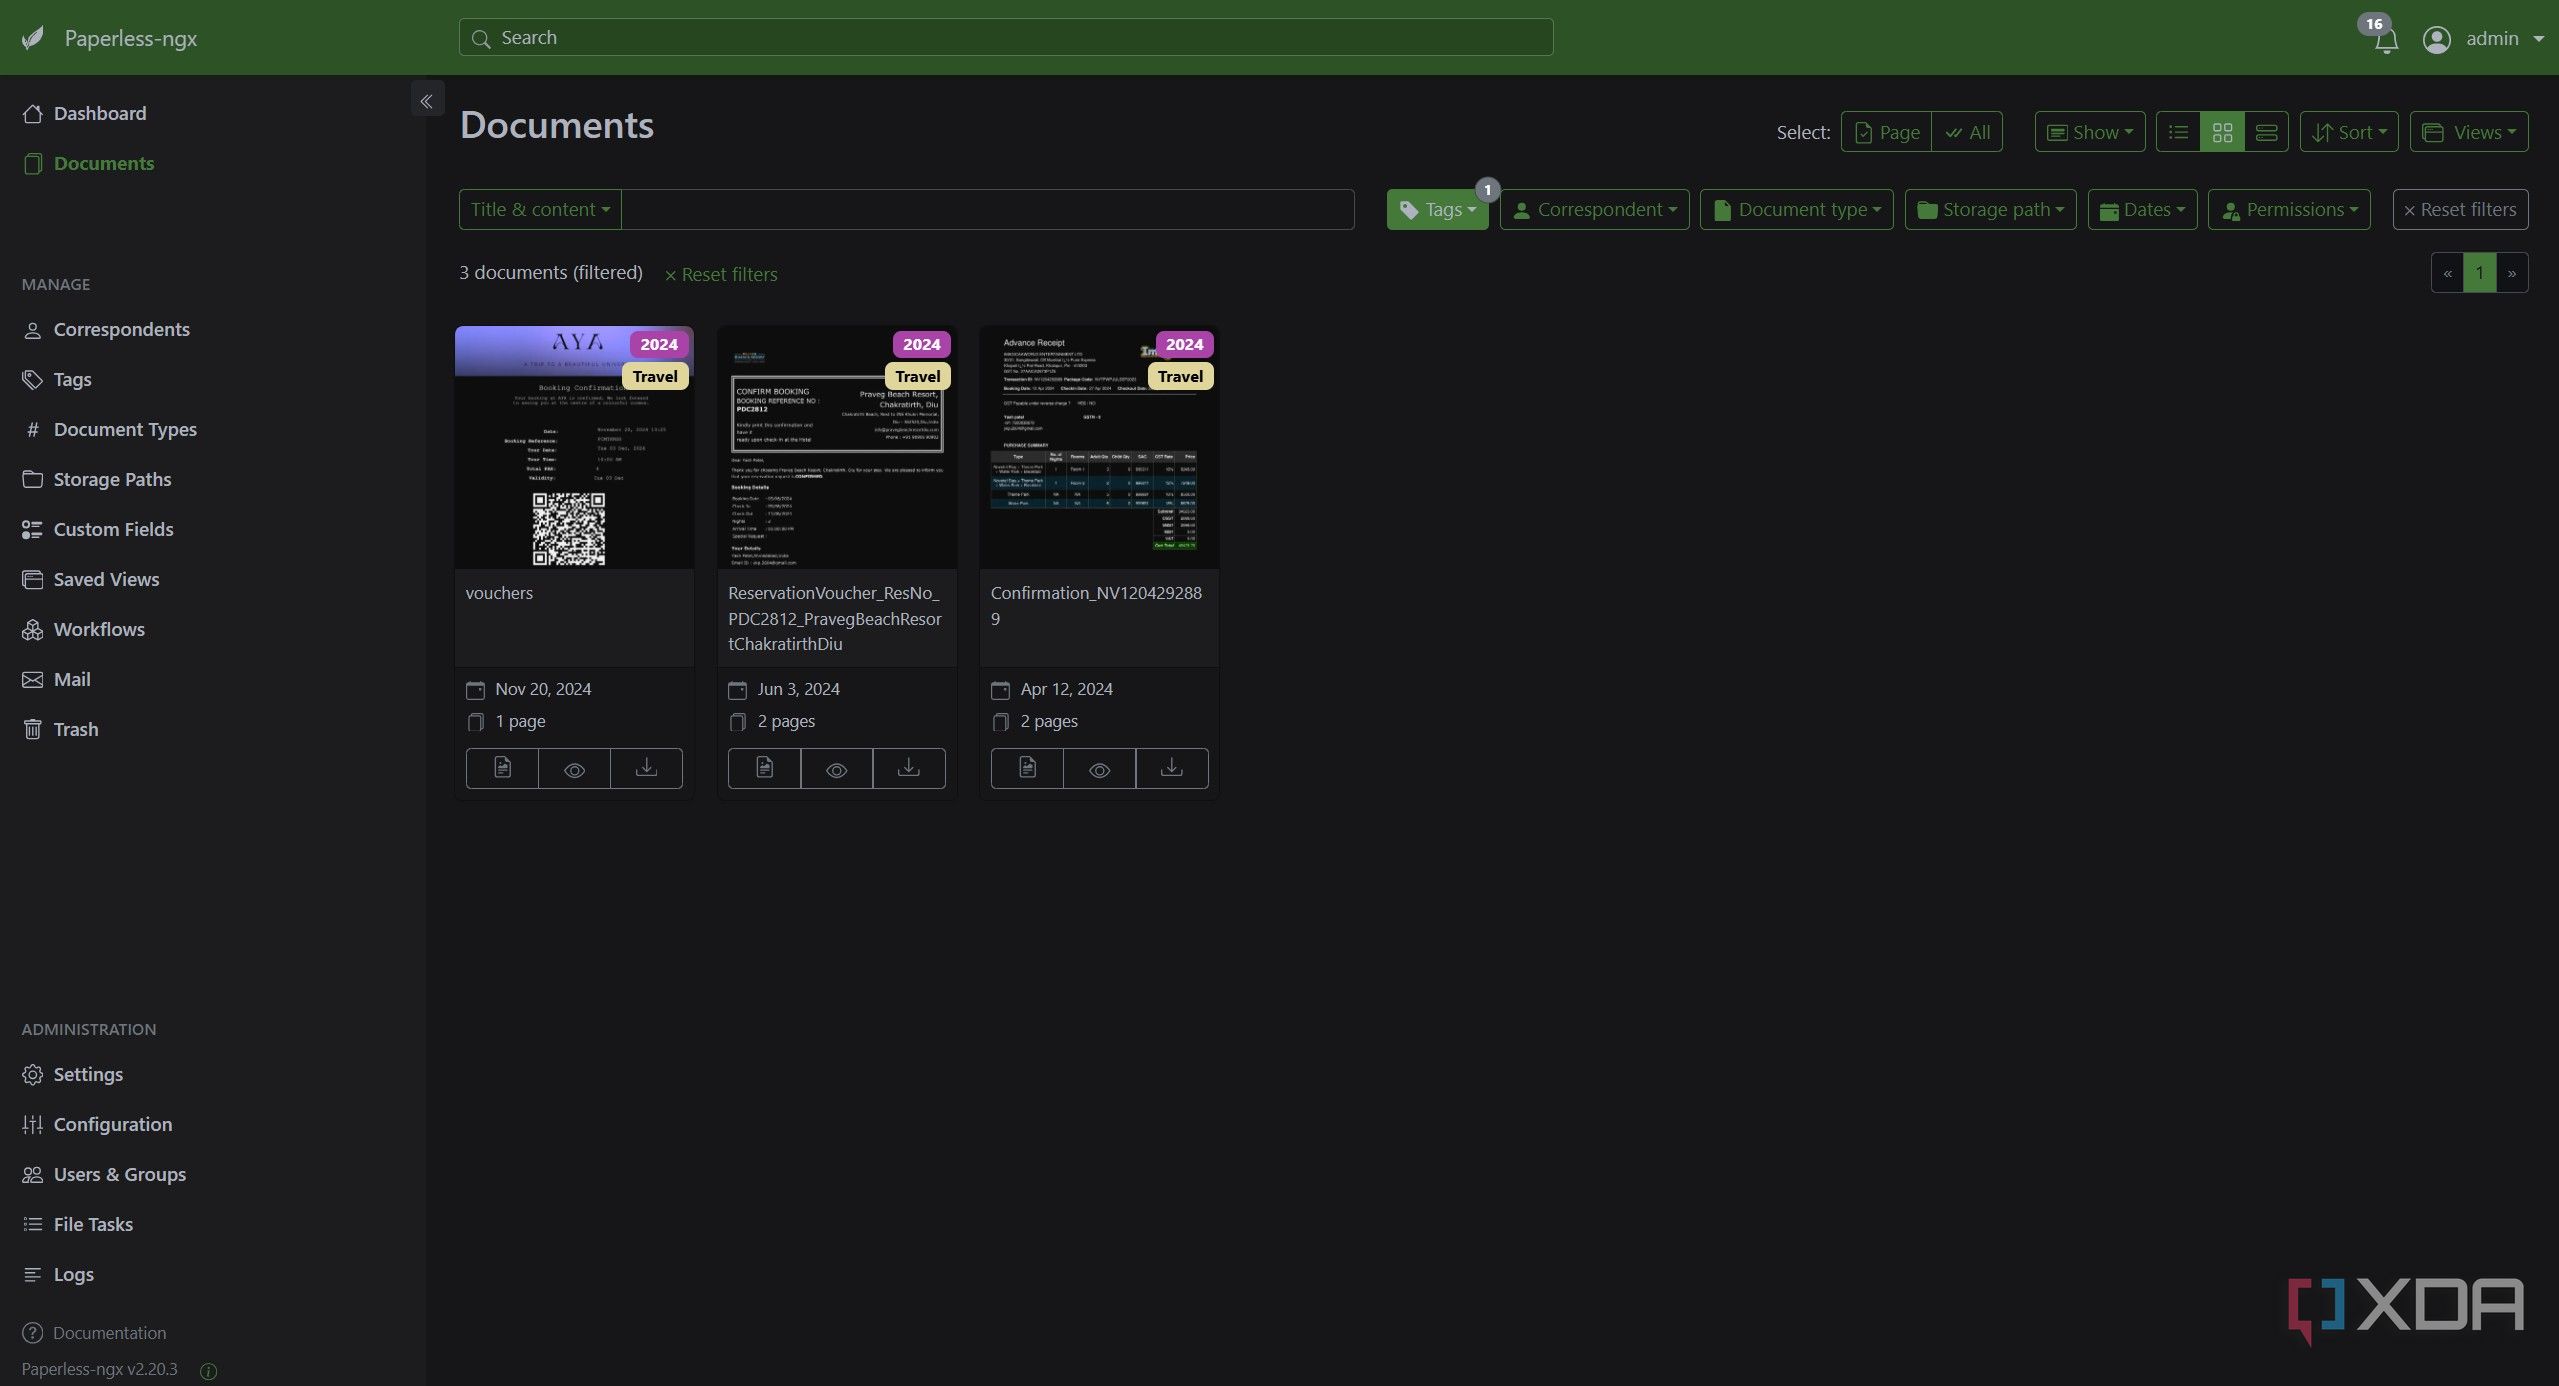The image size is (2559, 1386).
Task: Collapse the sidebar with the double-chevron icon
Action: (x=427, y=100)
